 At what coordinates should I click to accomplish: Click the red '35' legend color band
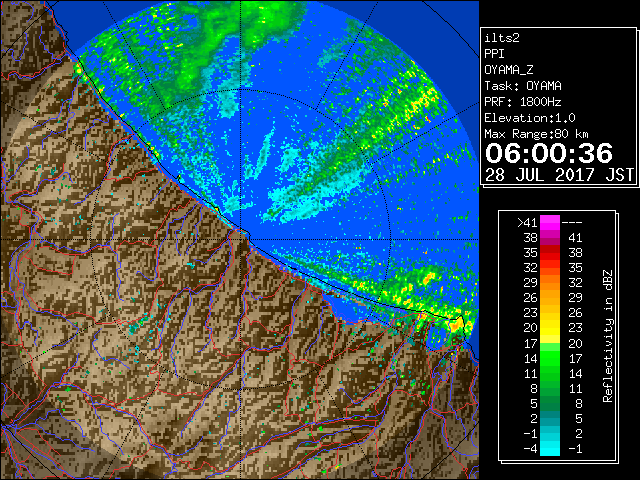[550, 253]
